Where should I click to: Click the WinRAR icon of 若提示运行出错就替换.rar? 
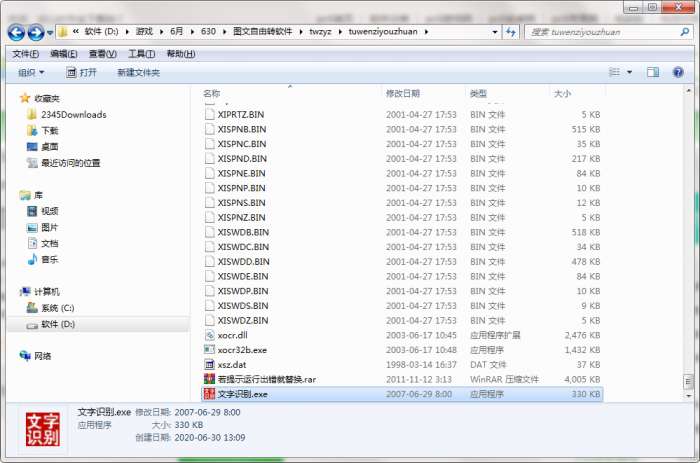[x=209, y=380]
